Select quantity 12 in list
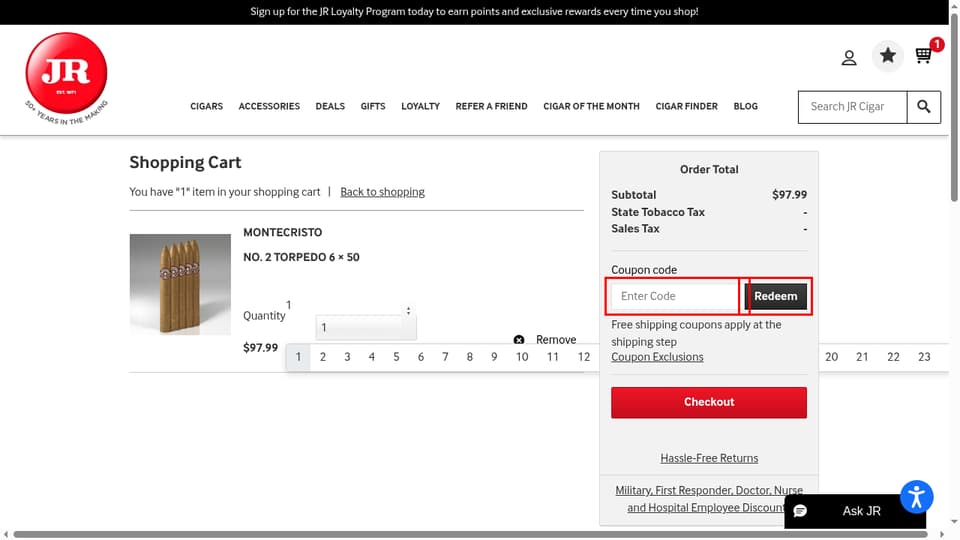The width and height of the screenshot is (960, 540). [x=583, y=357]
